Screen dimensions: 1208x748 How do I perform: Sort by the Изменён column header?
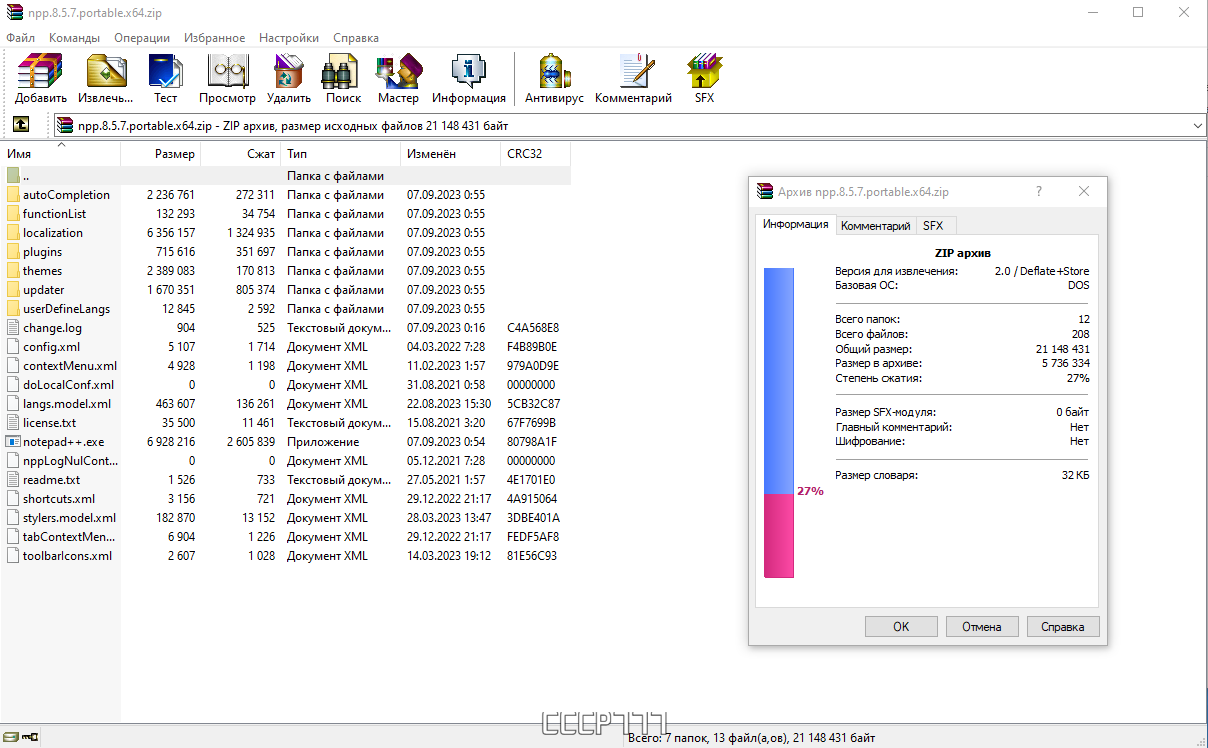[450, 154]
